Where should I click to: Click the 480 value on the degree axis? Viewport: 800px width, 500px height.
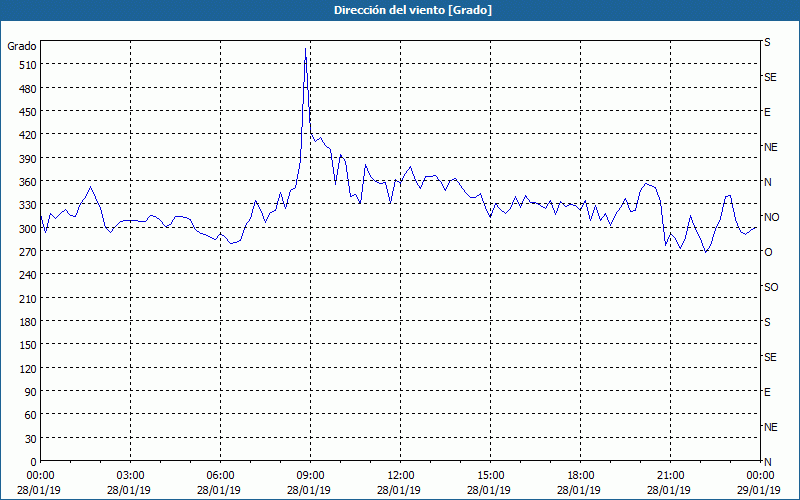tap(28, 89)
